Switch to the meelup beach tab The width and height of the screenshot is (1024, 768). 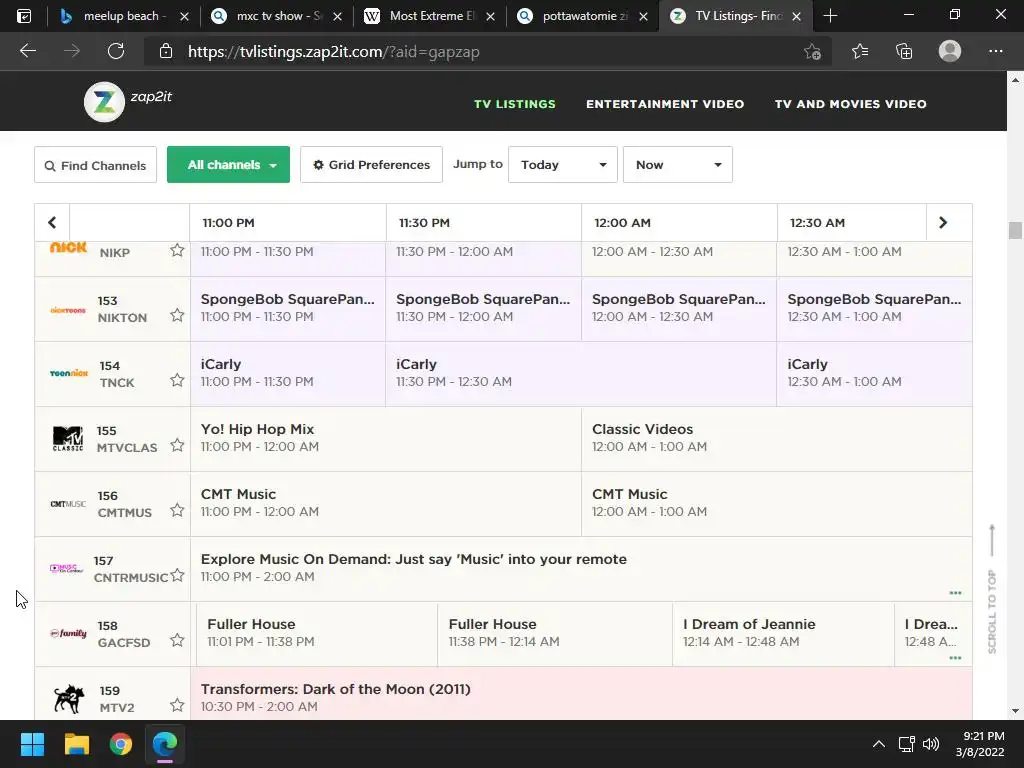(122, 16)
